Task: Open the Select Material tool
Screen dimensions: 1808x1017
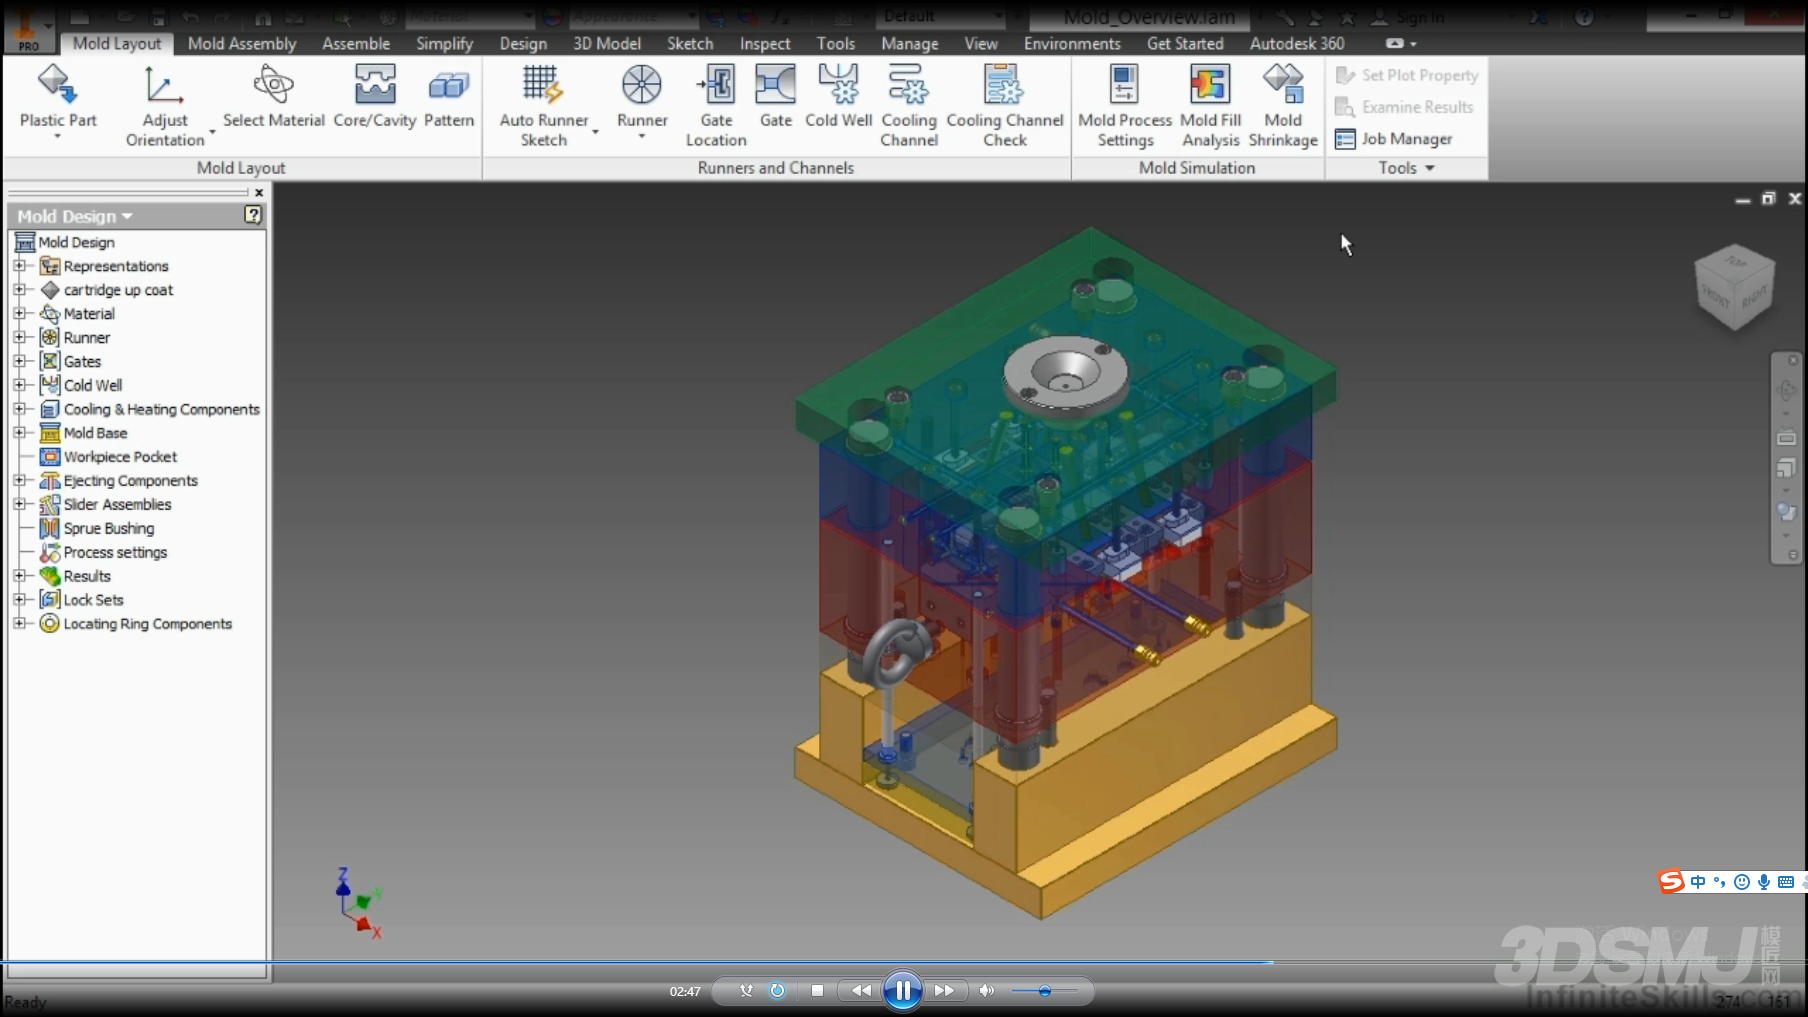Action: pos(273,96)
